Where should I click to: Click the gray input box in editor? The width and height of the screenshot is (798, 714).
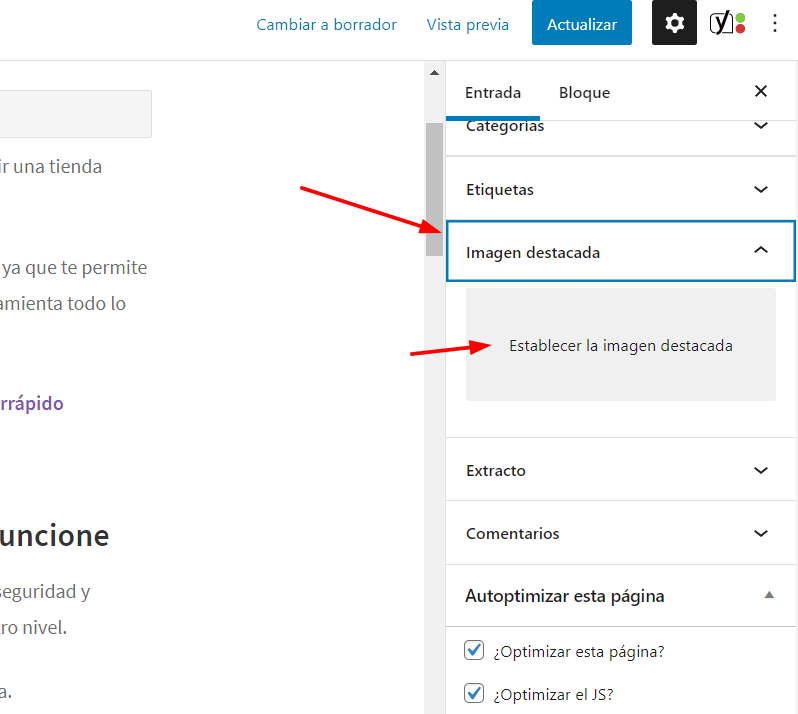(75, 114)
